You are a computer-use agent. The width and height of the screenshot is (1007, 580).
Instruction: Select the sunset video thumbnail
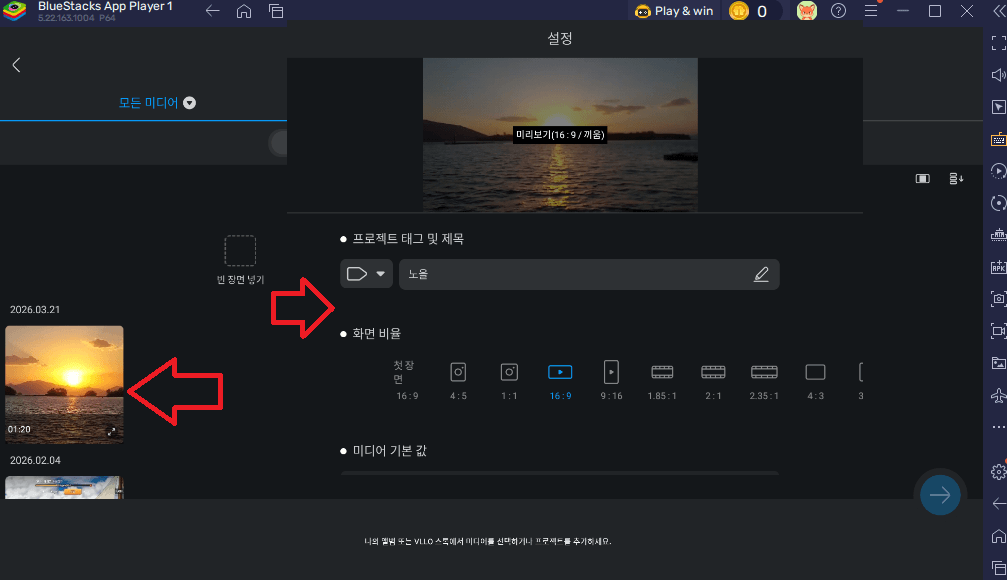[64, 385]
